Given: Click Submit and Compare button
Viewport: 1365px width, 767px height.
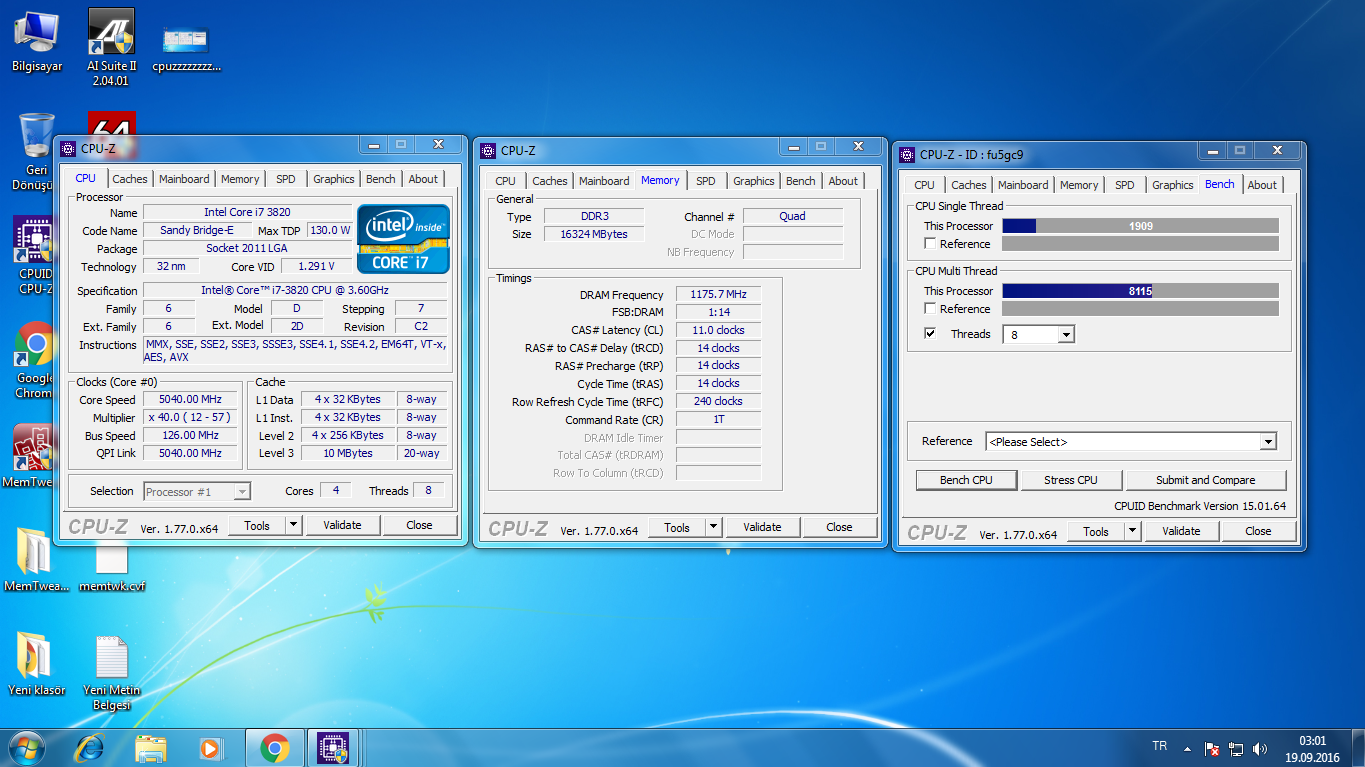Looking at the screenshot, I should 1205,480.
